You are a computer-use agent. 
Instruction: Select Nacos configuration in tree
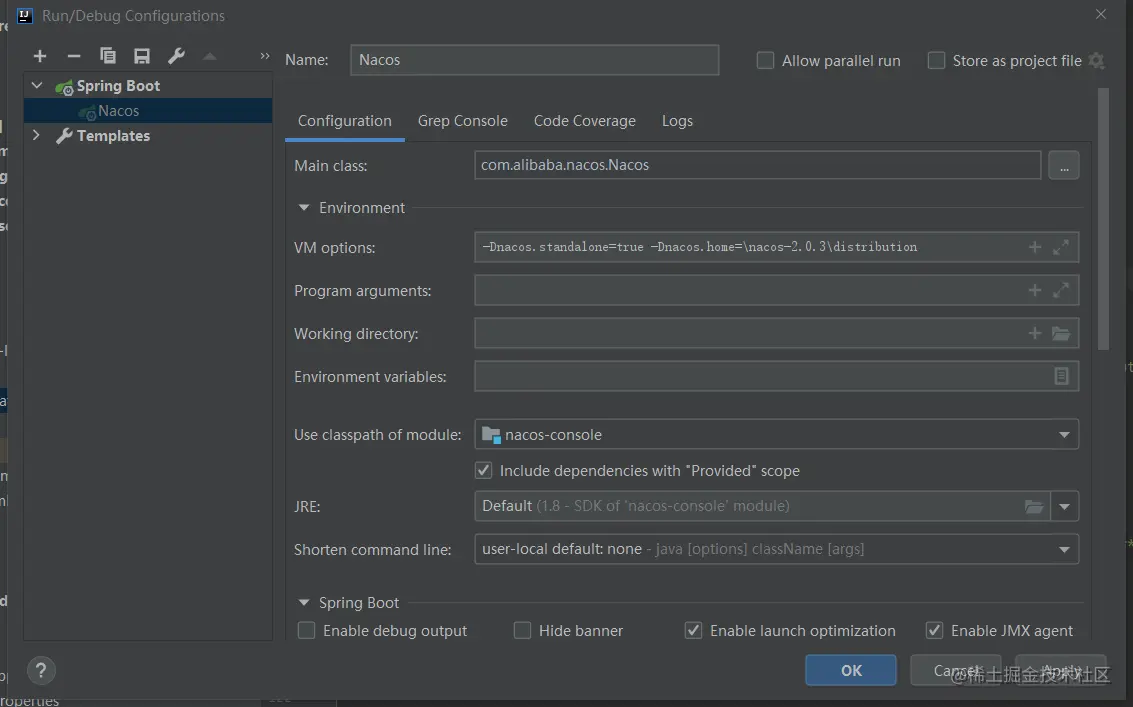pos(118,111)
